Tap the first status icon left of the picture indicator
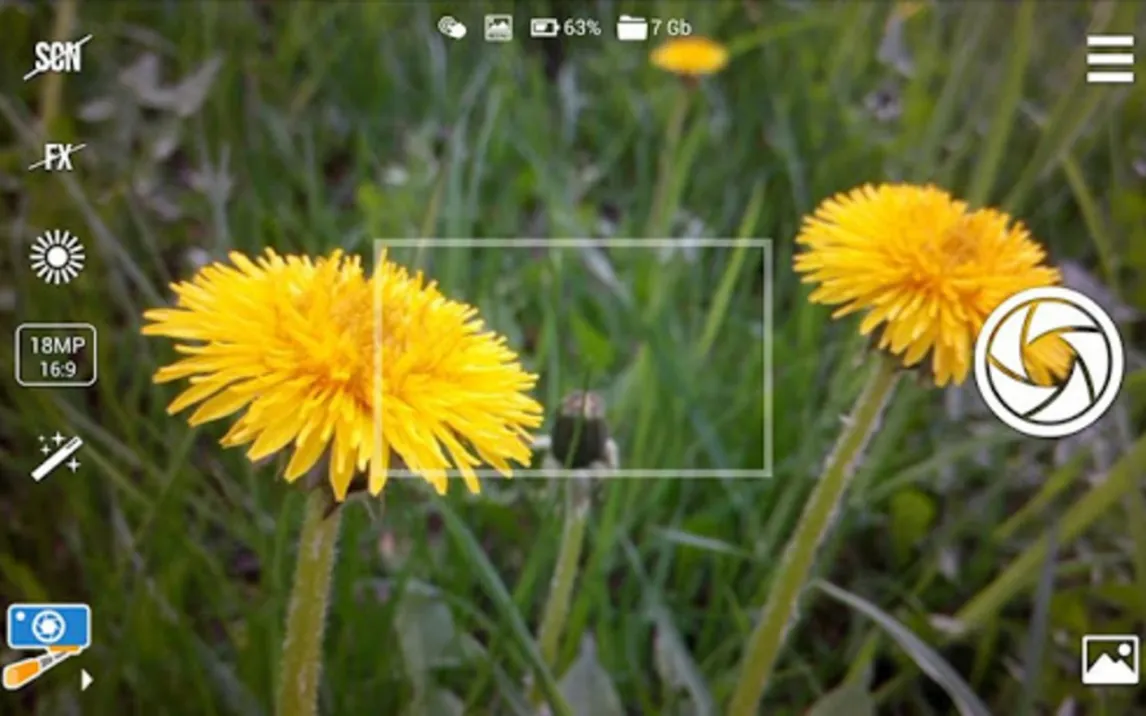 (x=452, y=28)
